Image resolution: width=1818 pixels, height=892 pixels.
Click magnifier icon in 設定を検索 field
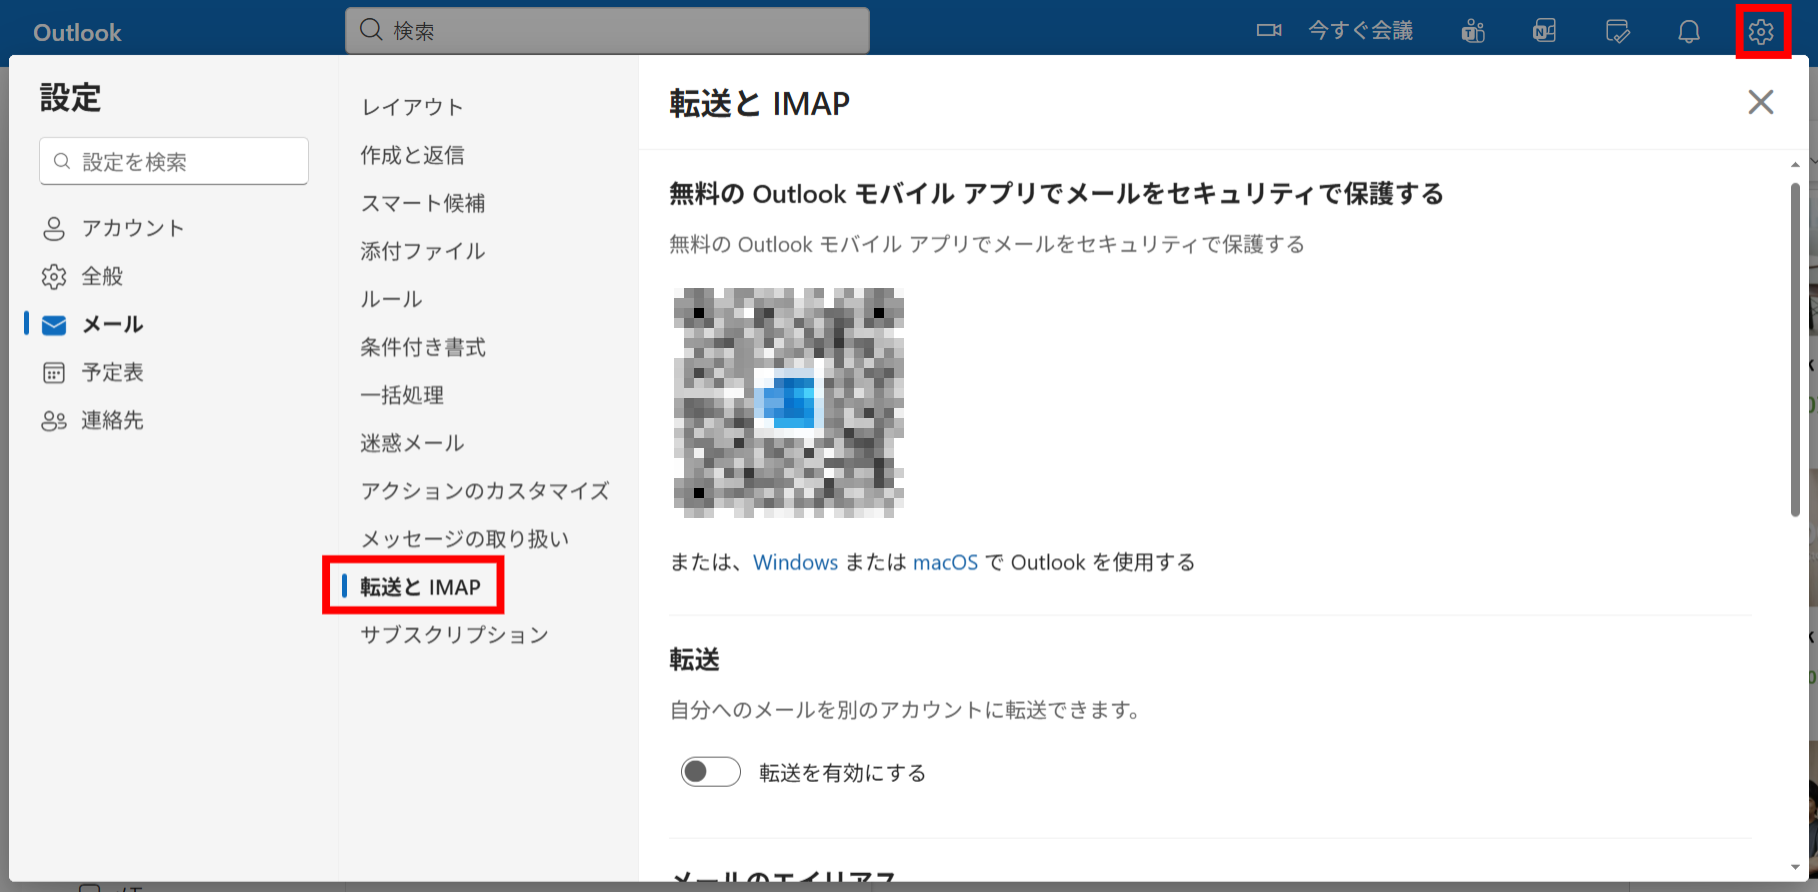[x=62, y=161]
